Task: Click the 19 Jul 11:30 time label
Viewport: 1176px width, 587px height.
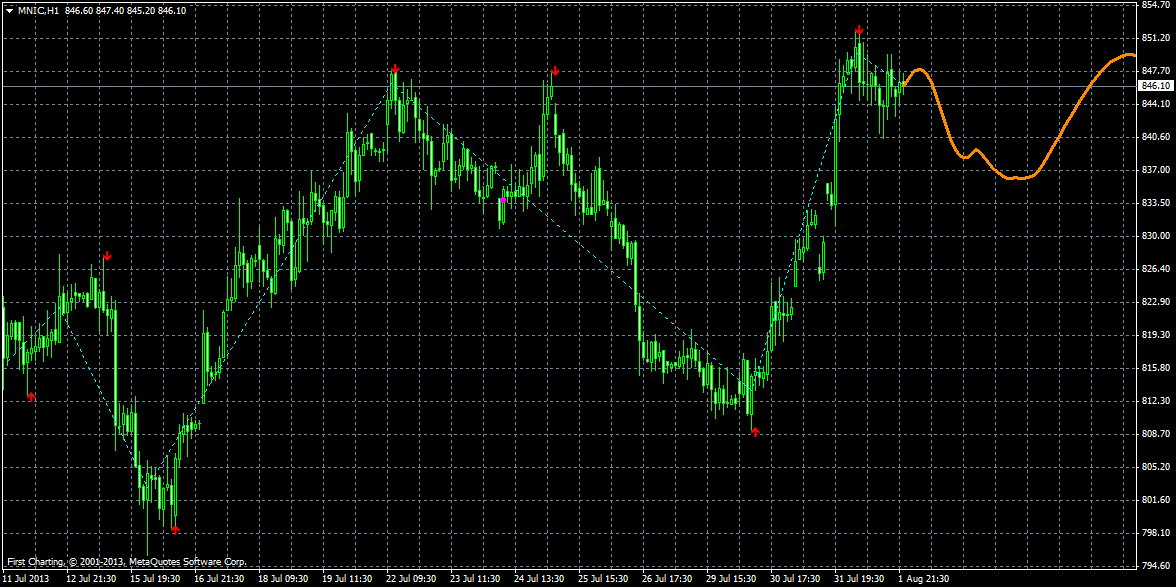Action: click(348, 579)
